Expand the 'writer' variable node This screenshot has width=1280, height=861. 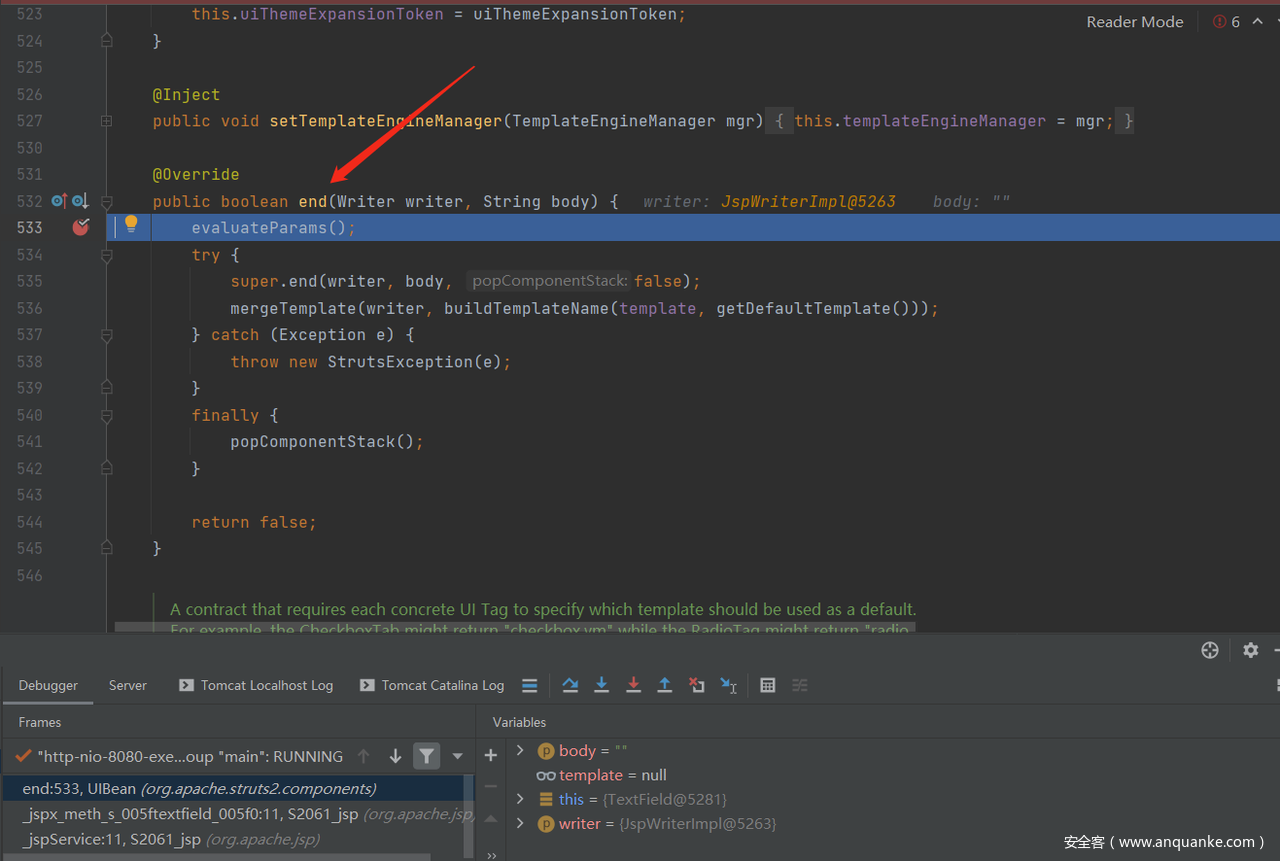point(520,824)
